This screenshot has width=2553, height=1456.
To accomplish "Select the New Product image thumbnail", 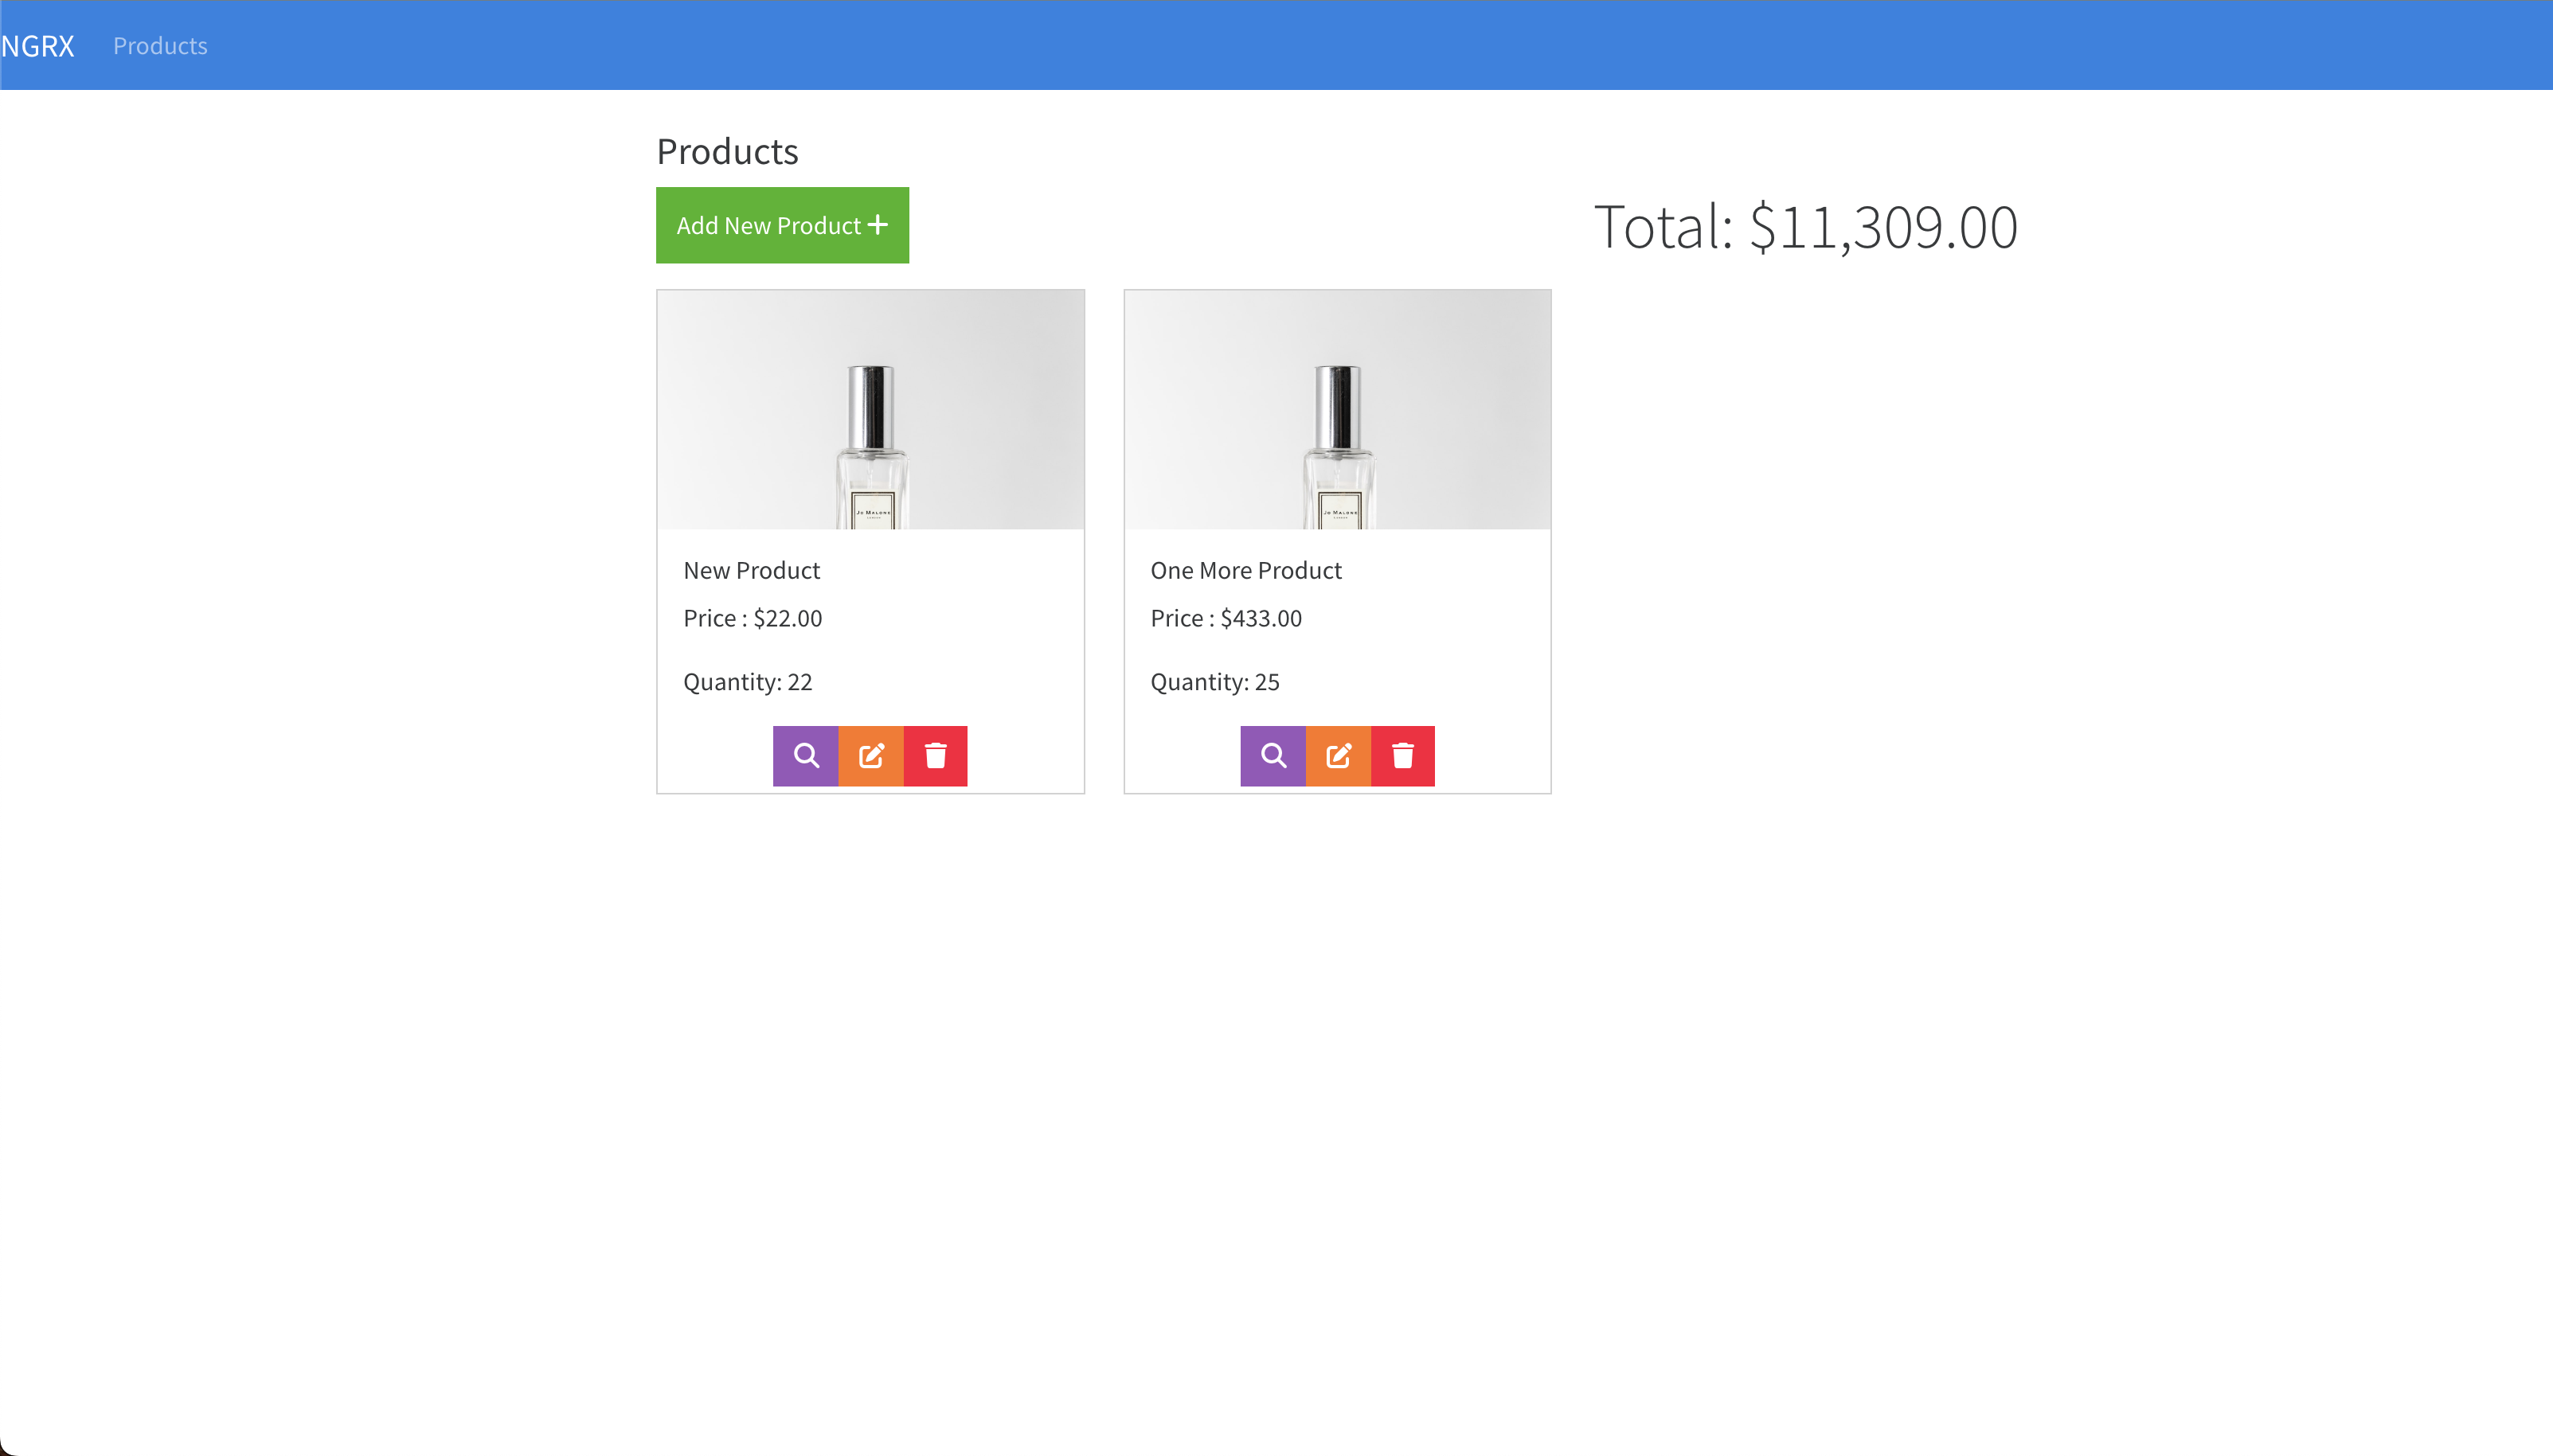I will coord(871,410).
